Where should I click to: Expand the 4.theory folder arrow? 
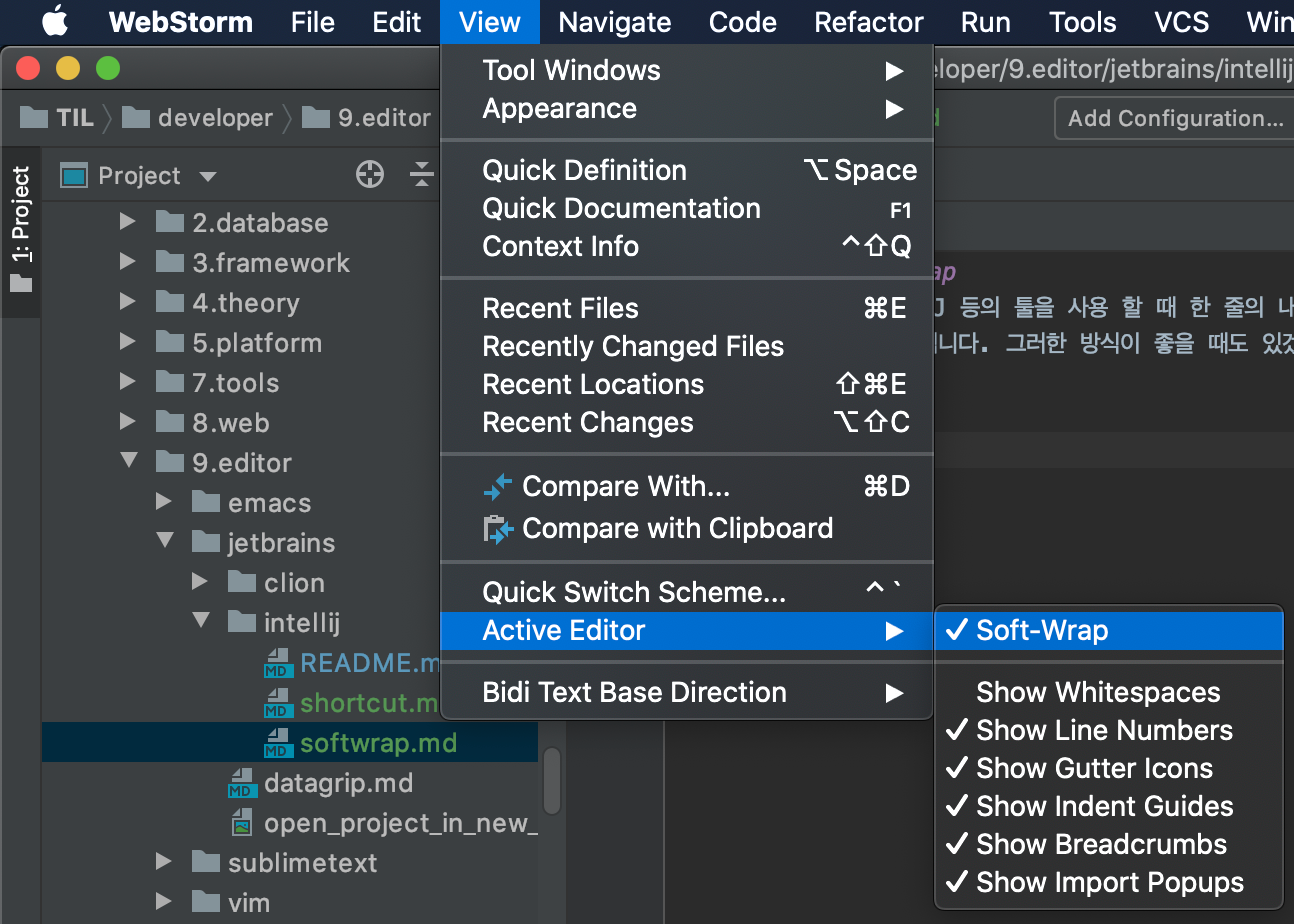pyautogui.click(x=127, y=302)
